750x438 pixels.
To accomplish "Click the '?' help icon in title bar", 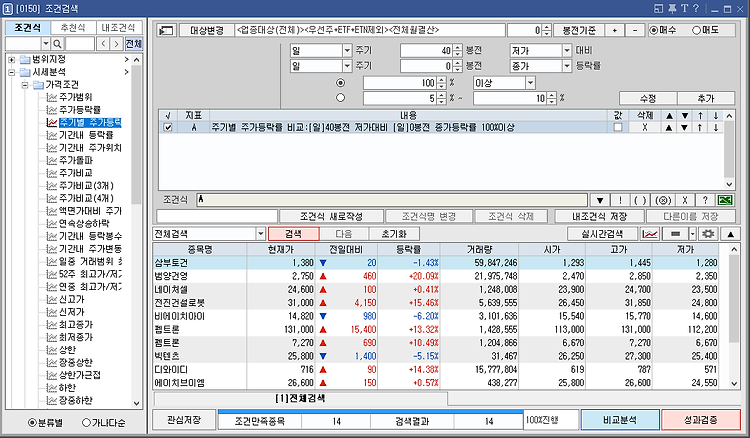I will [696, 9].
